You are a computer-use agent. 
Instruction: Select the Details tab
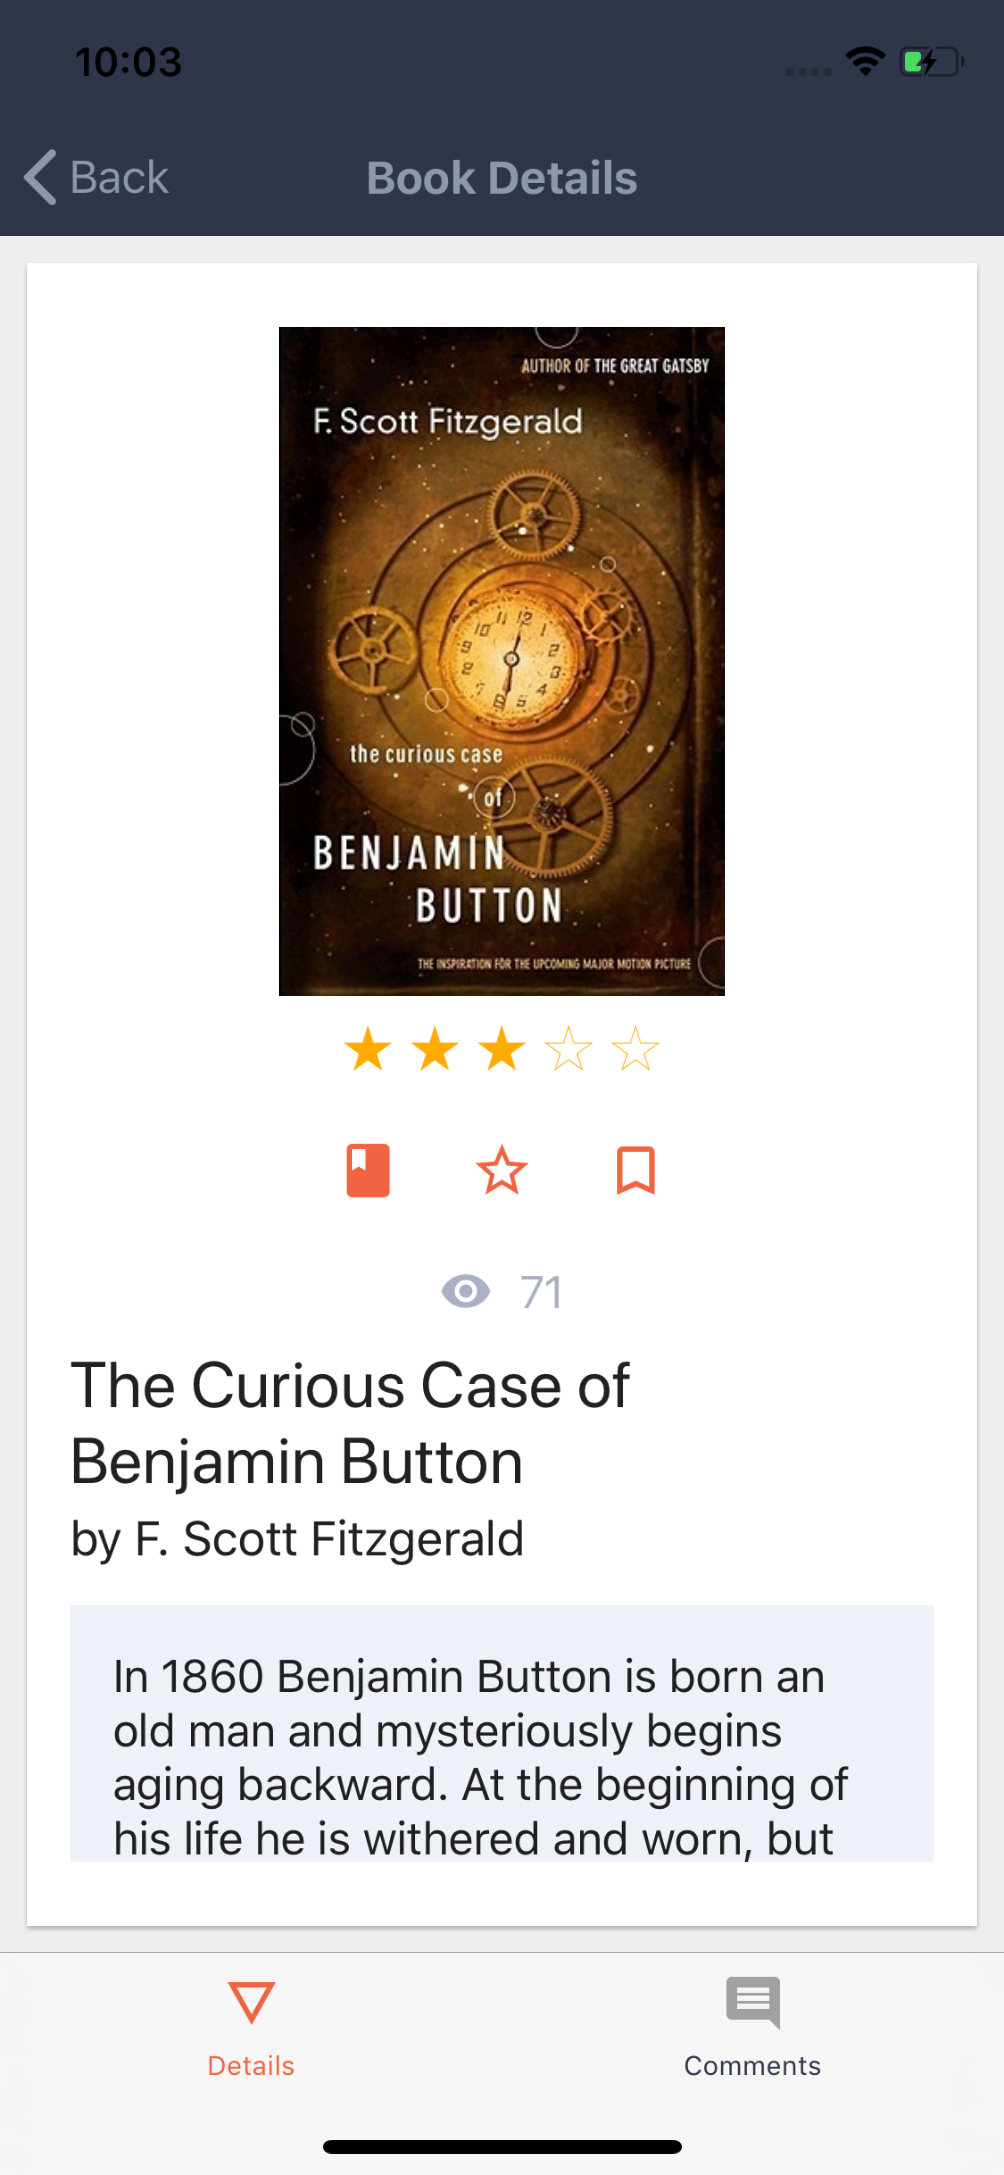251,2028
